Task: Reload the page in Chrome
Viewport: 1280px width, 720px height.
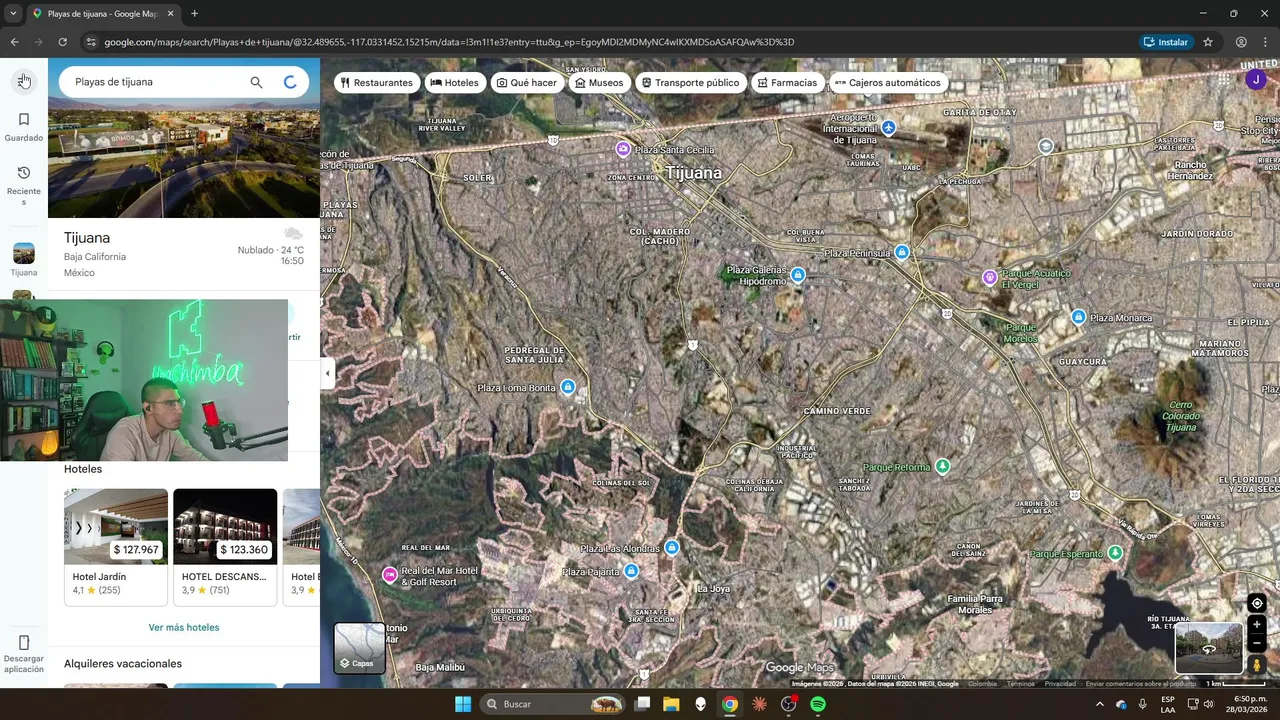Action: (62, 42)
